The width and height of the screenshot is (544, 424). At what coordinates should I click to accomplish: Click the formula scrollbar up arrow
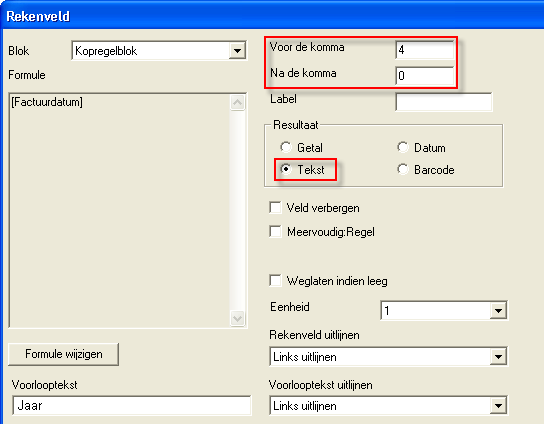(238, 103)
